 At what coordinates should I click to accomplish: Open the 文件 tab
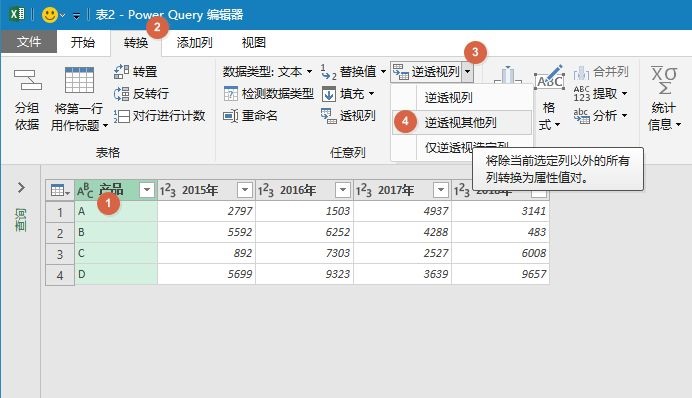29,42
